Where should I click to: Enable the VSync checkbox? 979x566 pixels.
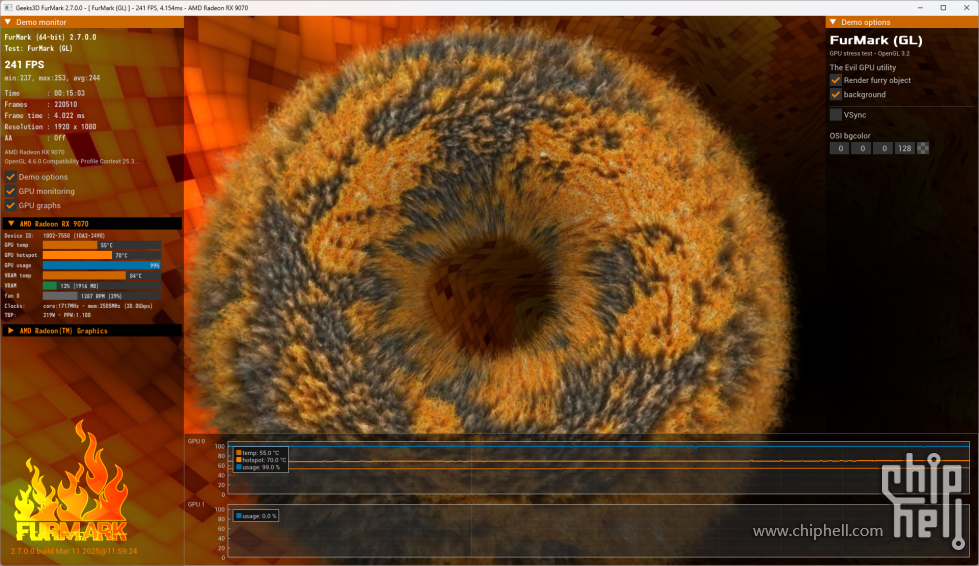[x=835, y=115]
